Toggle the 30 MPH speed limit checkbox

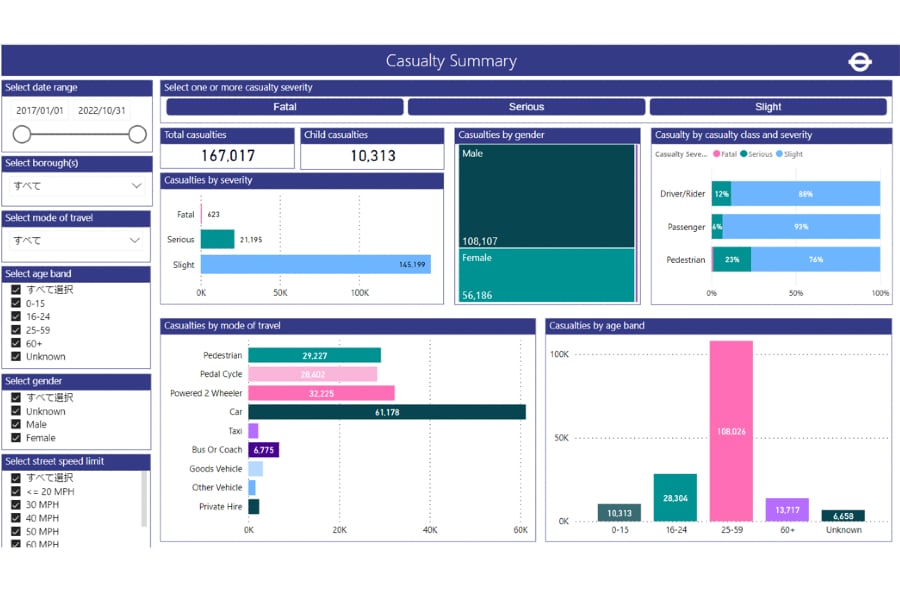click(x=16, y=505)
